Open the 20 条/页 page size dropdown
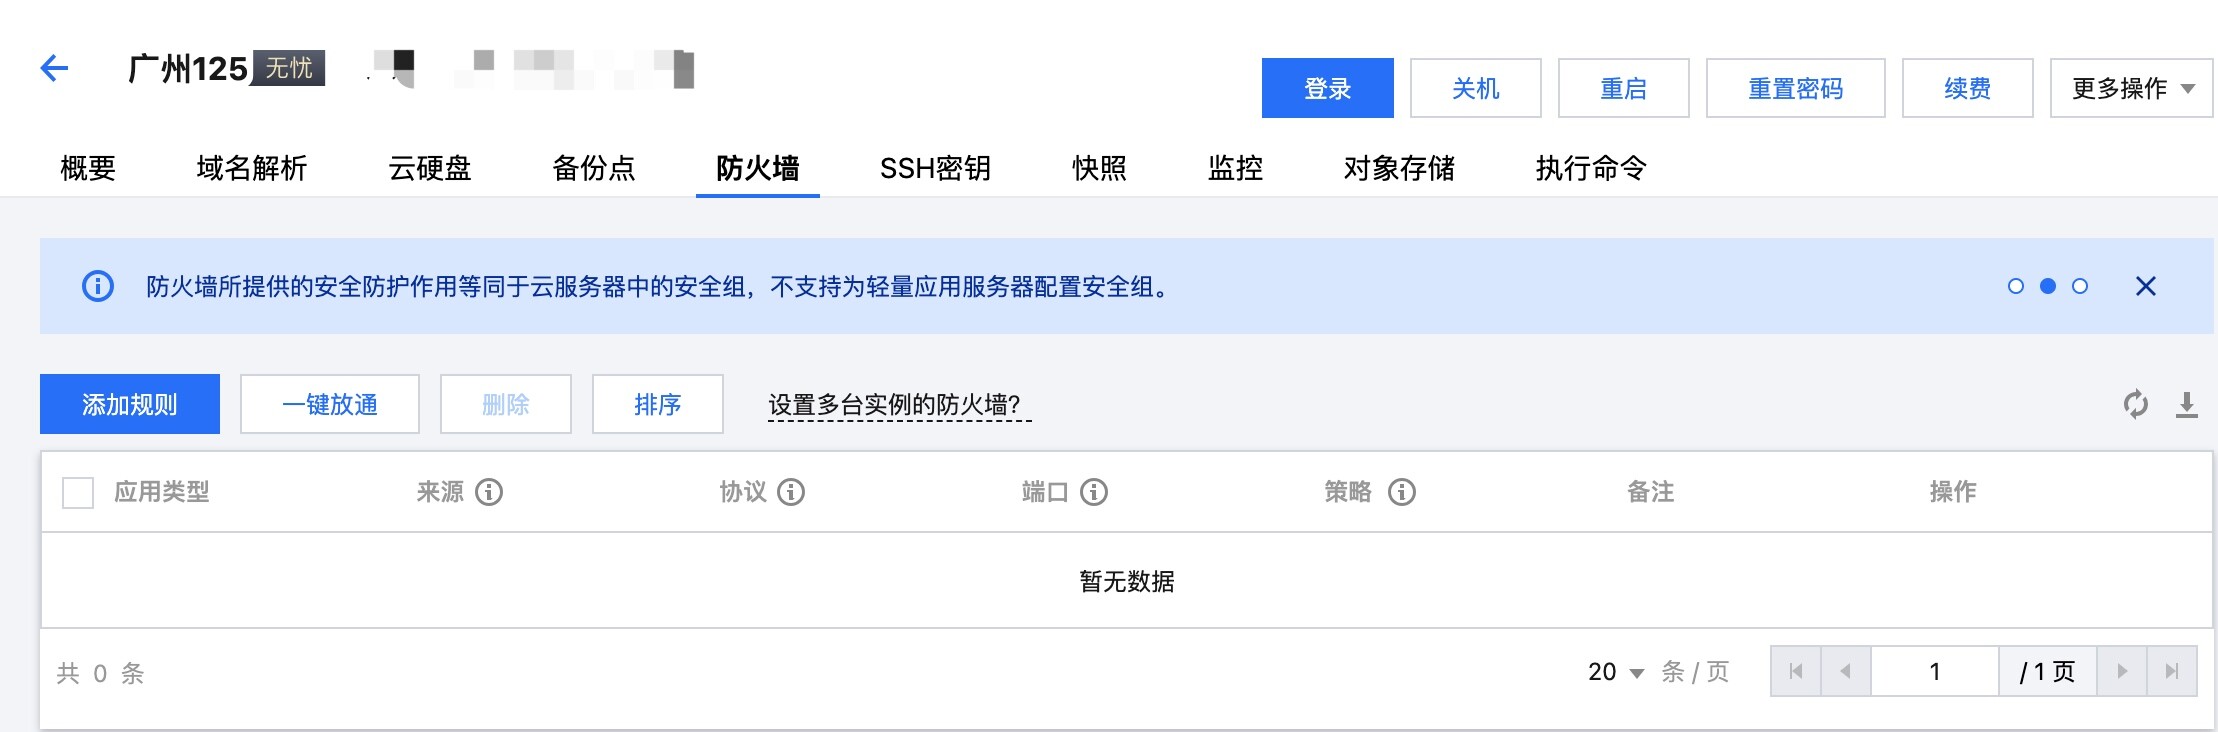 (x=1616, y=672)
